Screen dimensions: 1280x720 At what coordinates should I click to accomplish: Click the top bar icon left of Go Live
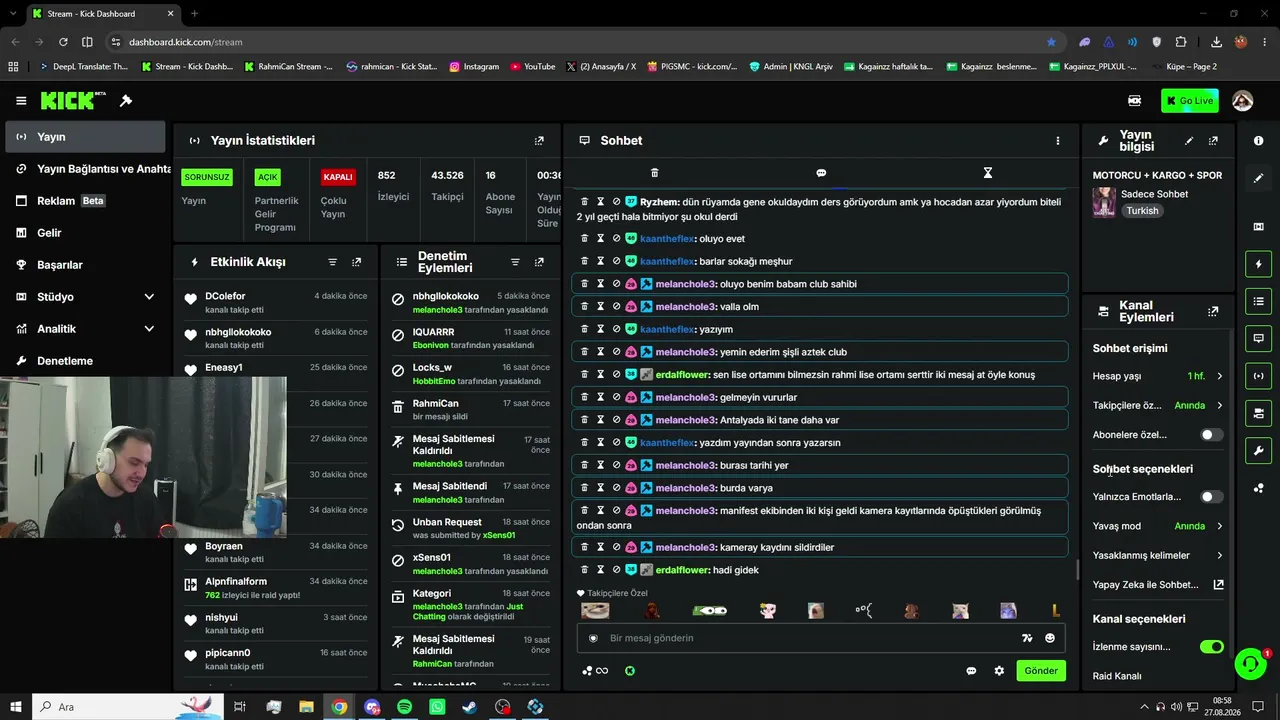pyautogui.click(x=1134, y=101)
